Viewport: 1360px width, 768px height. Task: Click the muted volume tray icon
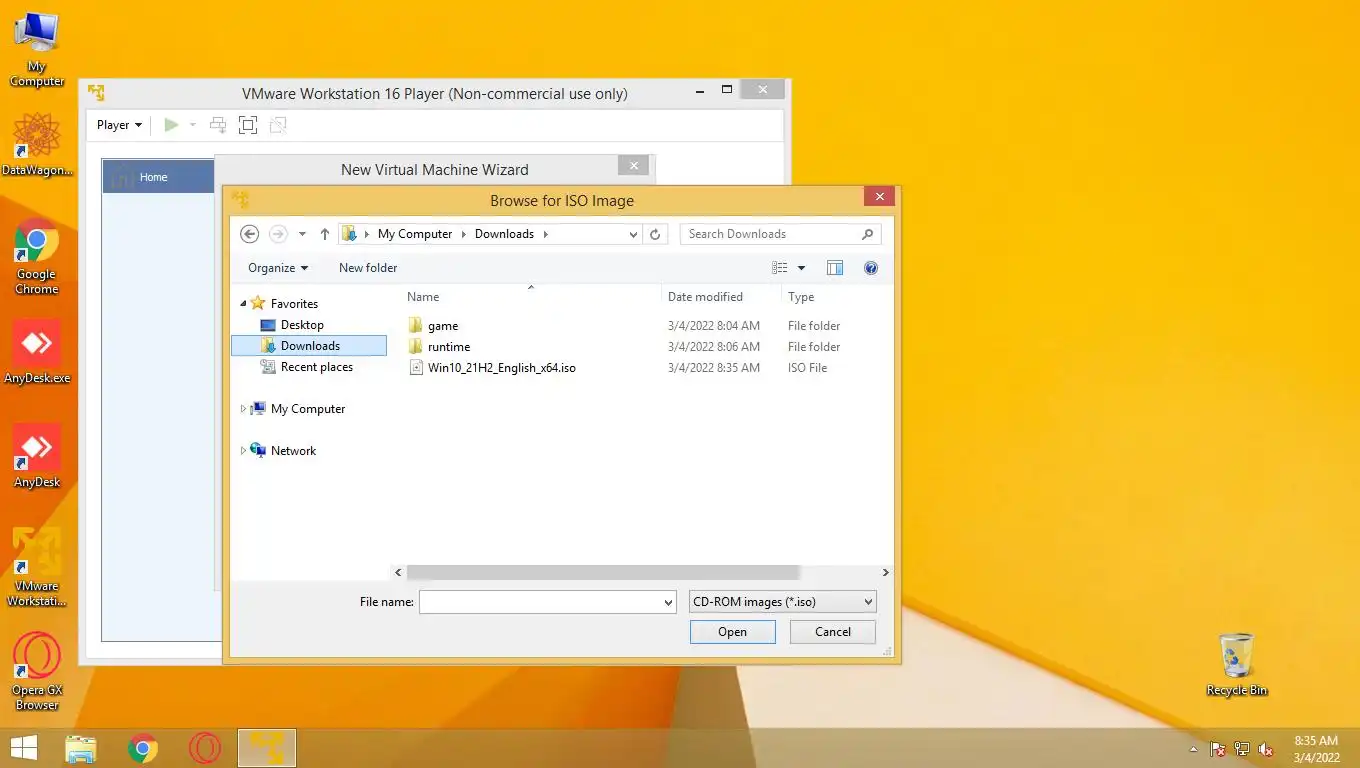tap(1266, 749)
